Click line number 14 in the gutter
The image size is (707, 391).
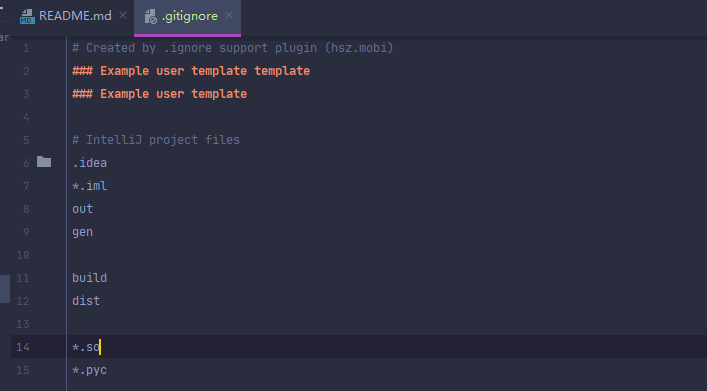(x=23, y=347)
